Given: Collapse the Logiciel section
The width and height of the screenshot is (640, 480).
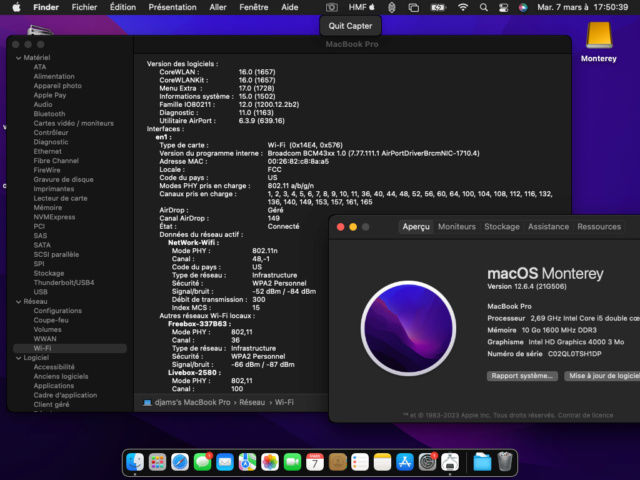Looking at the screenshot, I should [x=18, y=358].
